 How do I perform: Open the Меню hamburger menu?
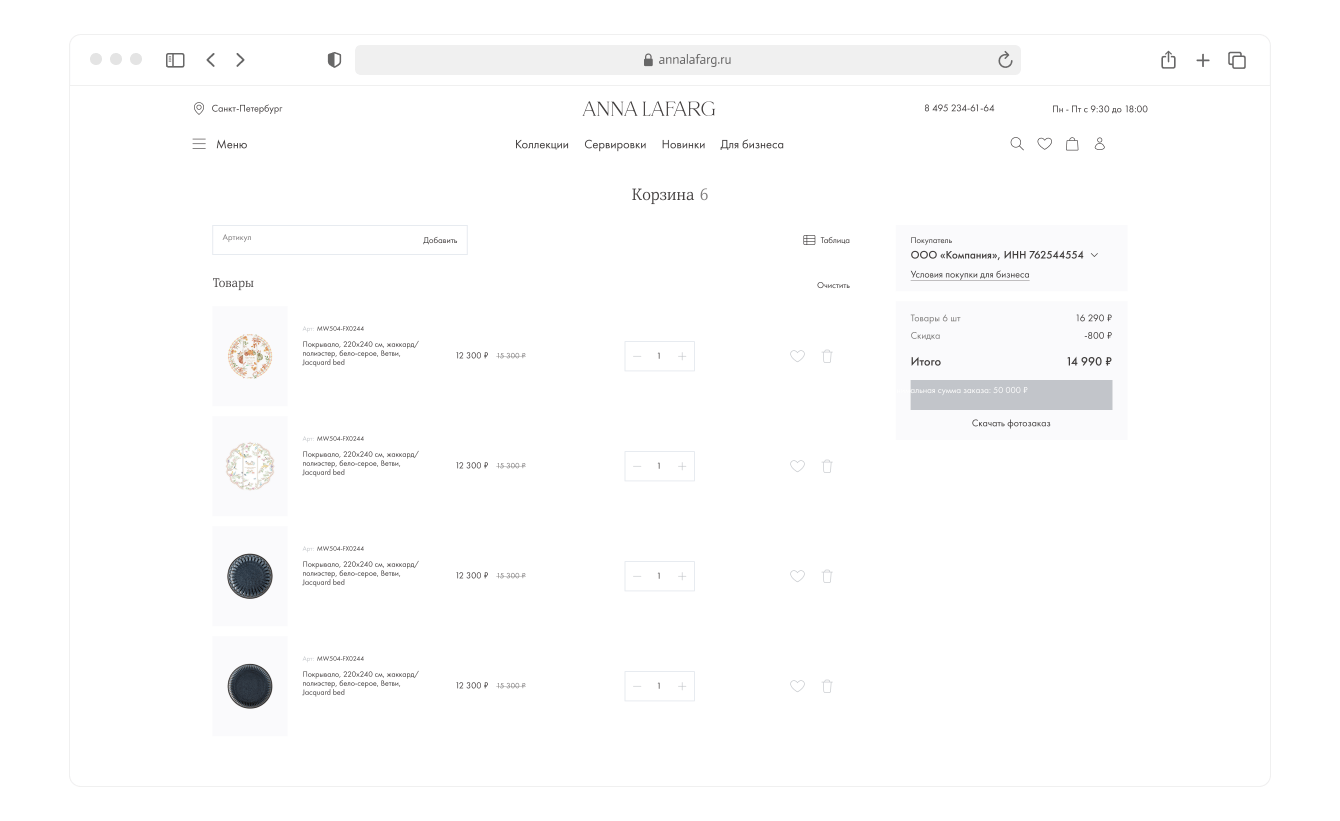pos(219,145)
